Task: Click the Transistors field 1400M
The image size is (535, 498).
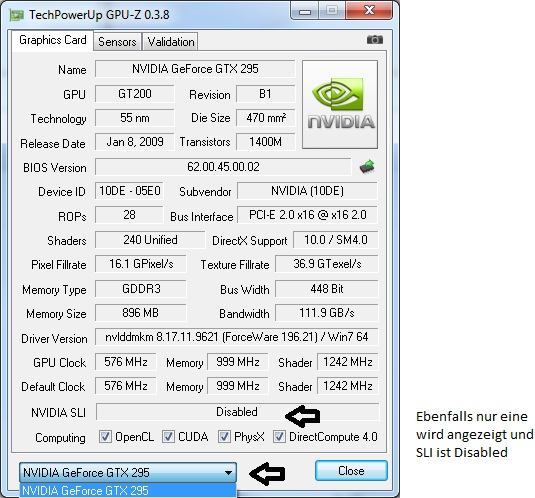Action: [x=265, y=142]
